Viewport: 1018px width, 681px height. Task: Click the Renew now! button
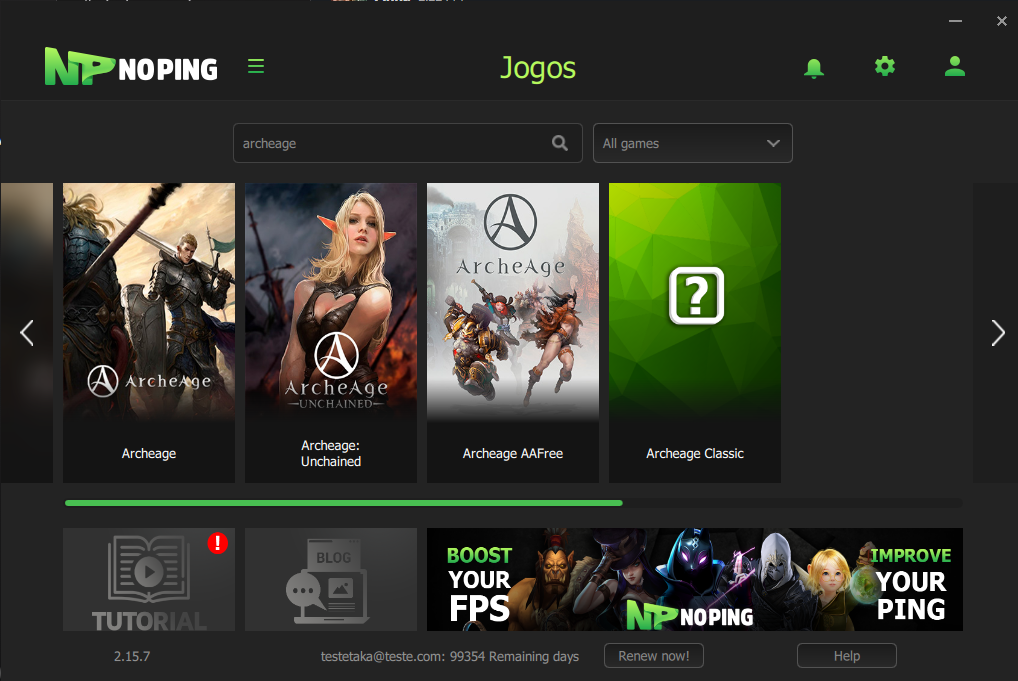654,656
